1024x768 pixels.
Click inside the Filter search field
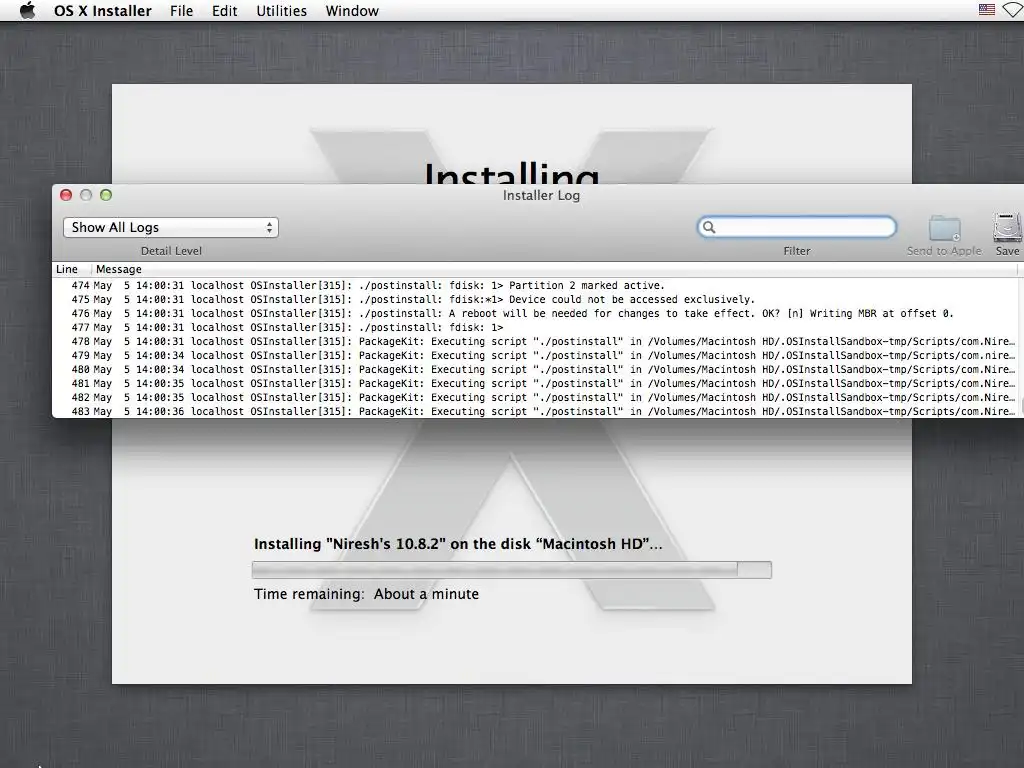tap(797, 227)
